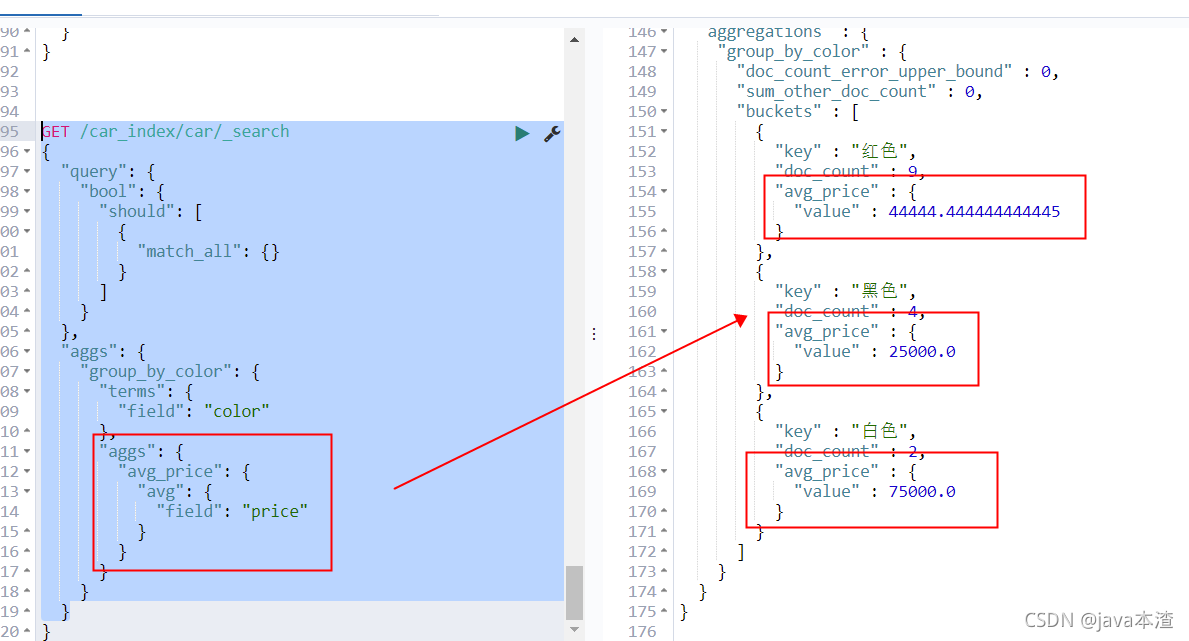Screen dimensions: 1189x641
Task: Click the "should": [ line in request
Action: click(150, 211)
